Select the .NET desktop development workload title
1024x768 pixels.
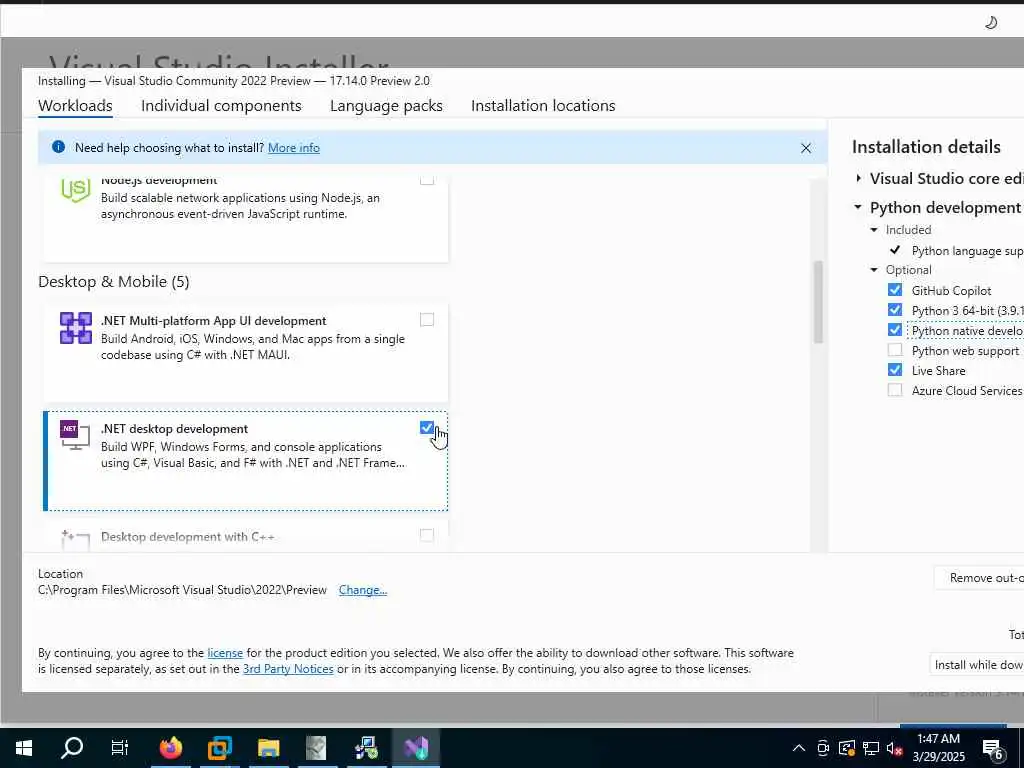[174, 428]
